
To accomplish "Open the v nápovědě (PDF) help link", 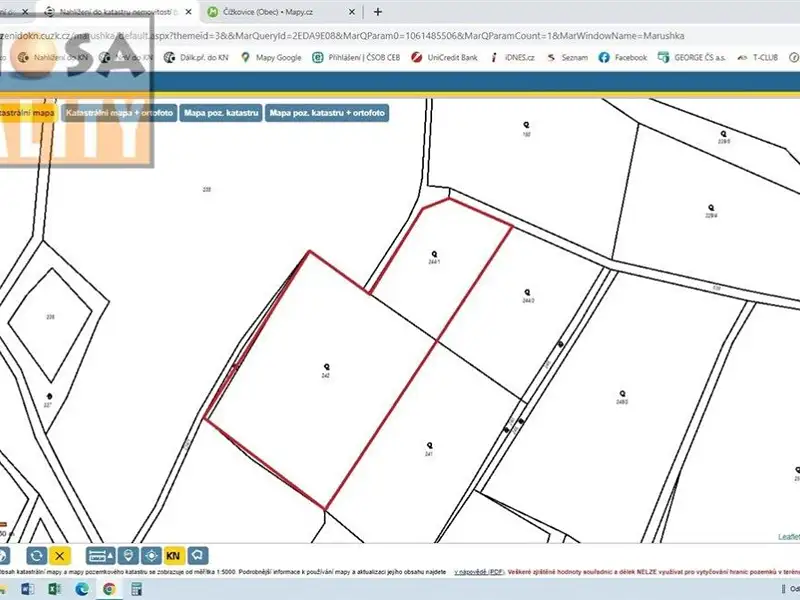I will point(478,572).
